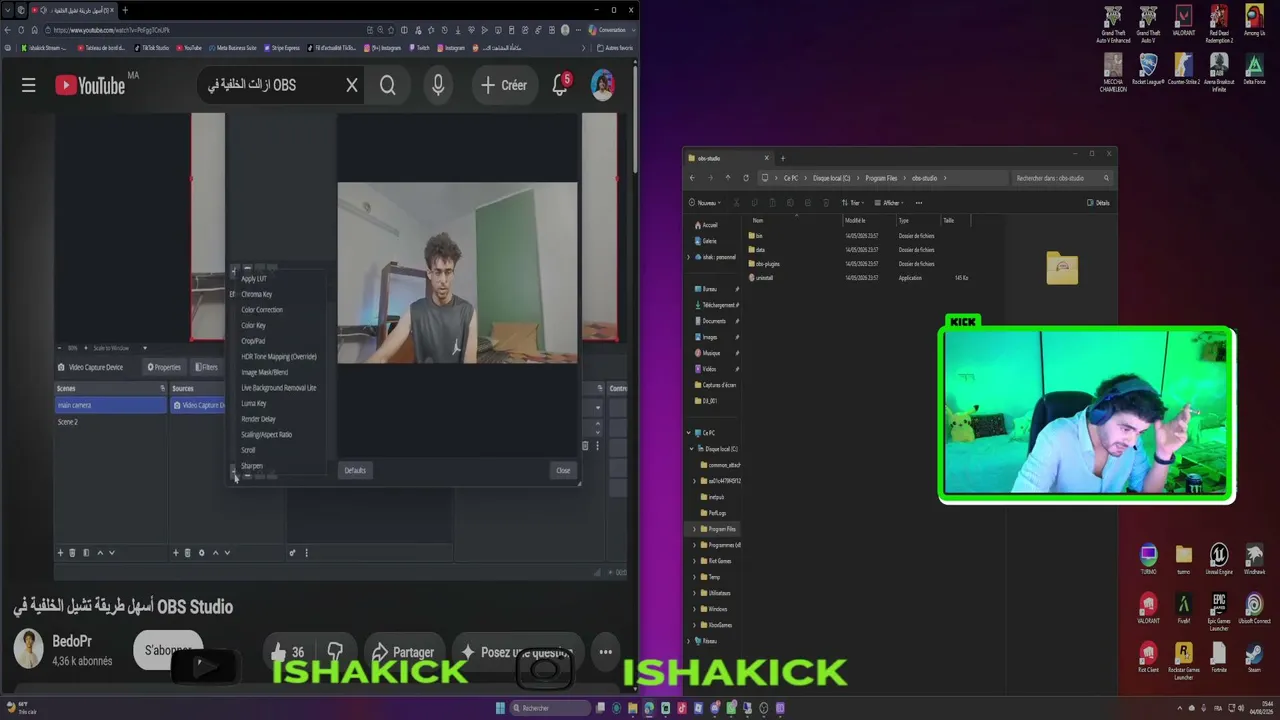The height and width of the screenshot is (720, 1280).
Task: Open Unreal Engine desktop shortcut
Action: pyautogui.click(x=1219, y=560)
